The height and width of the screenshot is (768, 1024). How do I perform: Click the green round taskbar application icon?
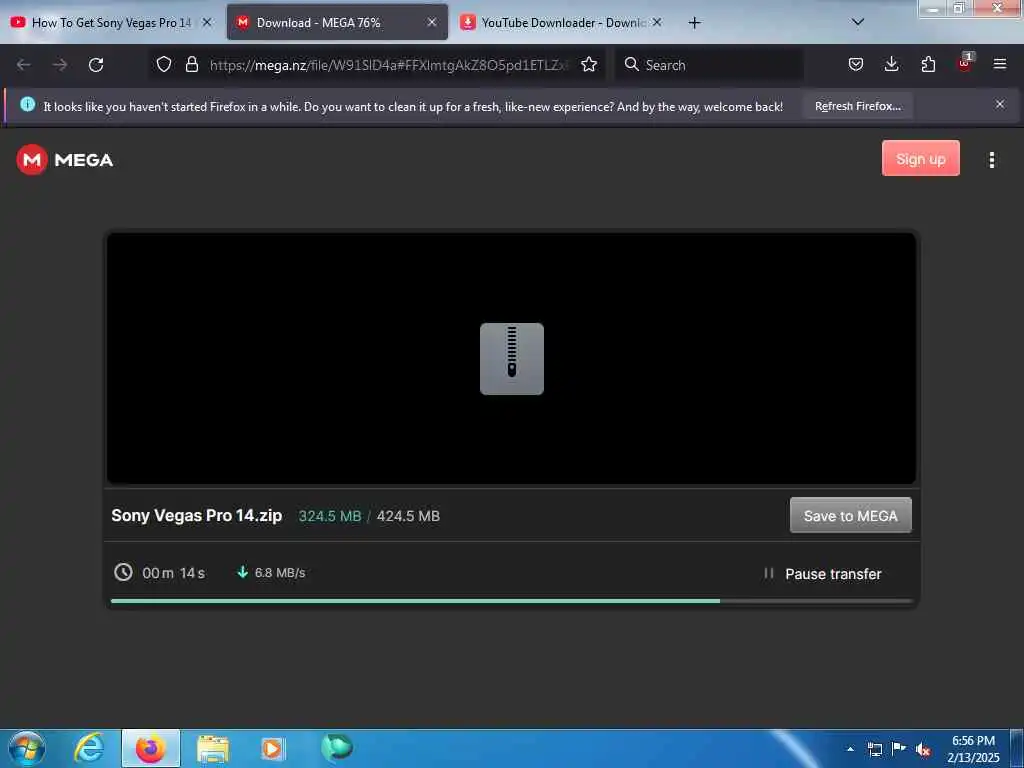tap(337, 746)
